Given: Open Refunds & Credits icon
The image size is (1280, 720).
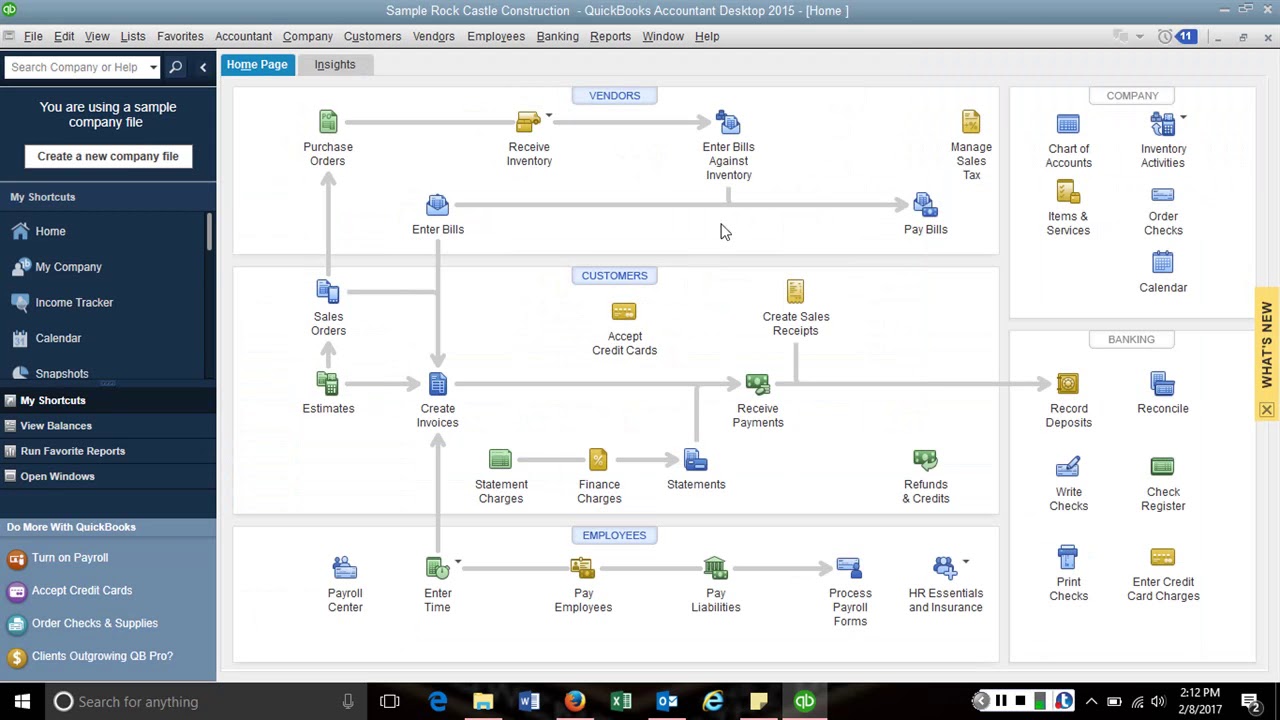Looking at the screenshot, I should coord(925,459).
